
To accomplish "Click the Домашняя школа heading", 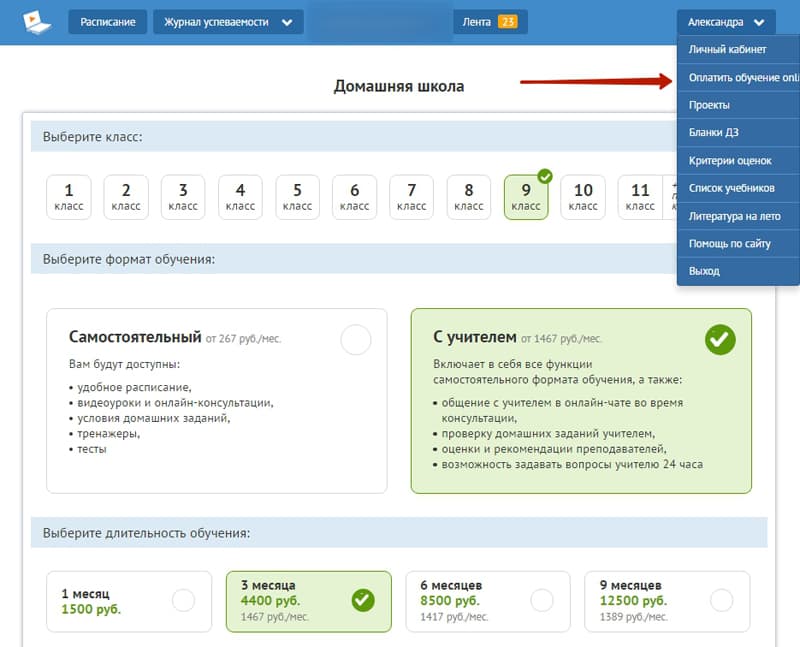I will [399, 86].
